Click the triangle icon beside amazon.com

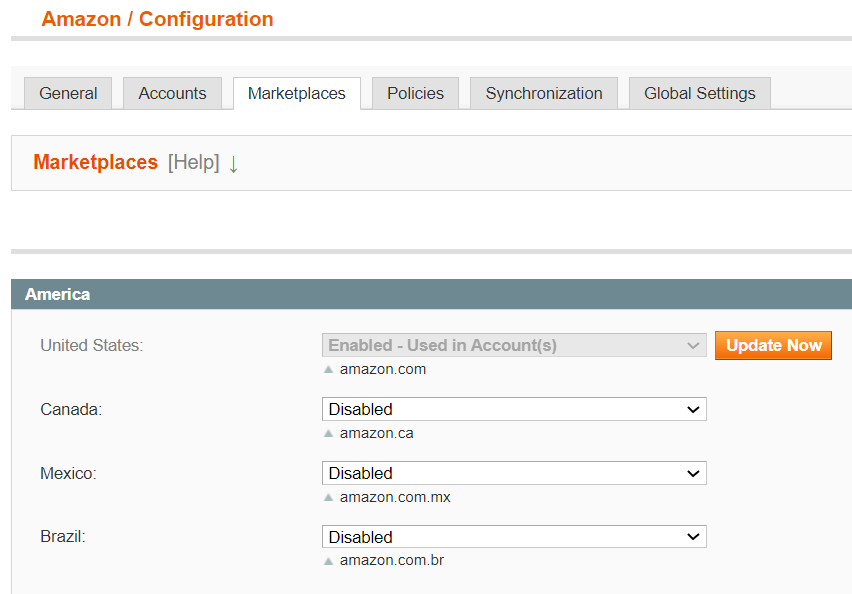tap(328, 370)
